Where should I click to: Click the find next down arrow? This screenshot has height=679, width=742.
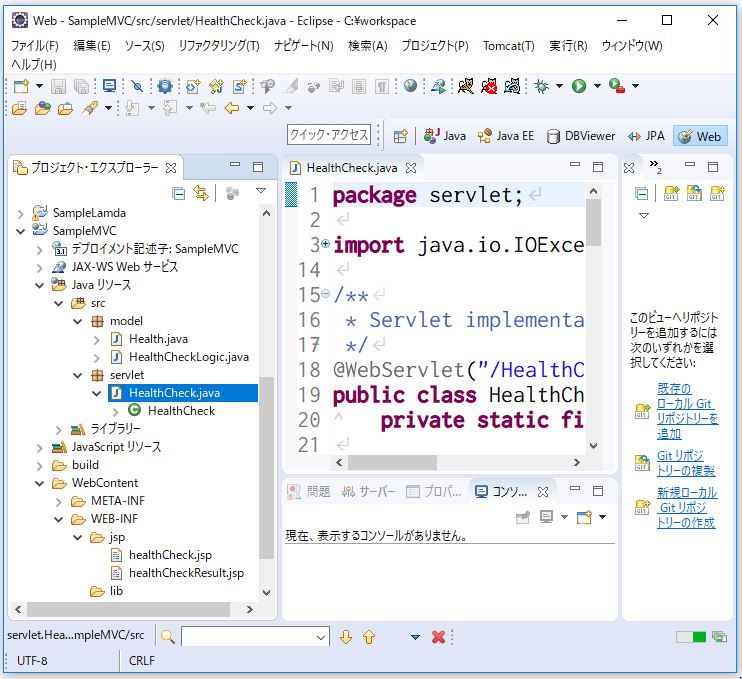tap(346, 637)
